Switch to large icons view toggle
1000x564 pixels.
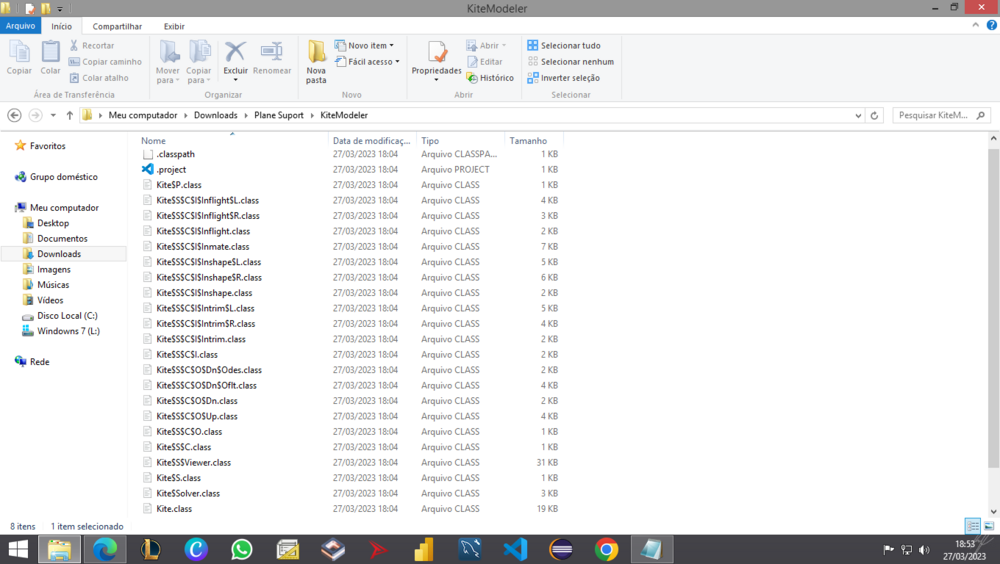pos(988,526)
